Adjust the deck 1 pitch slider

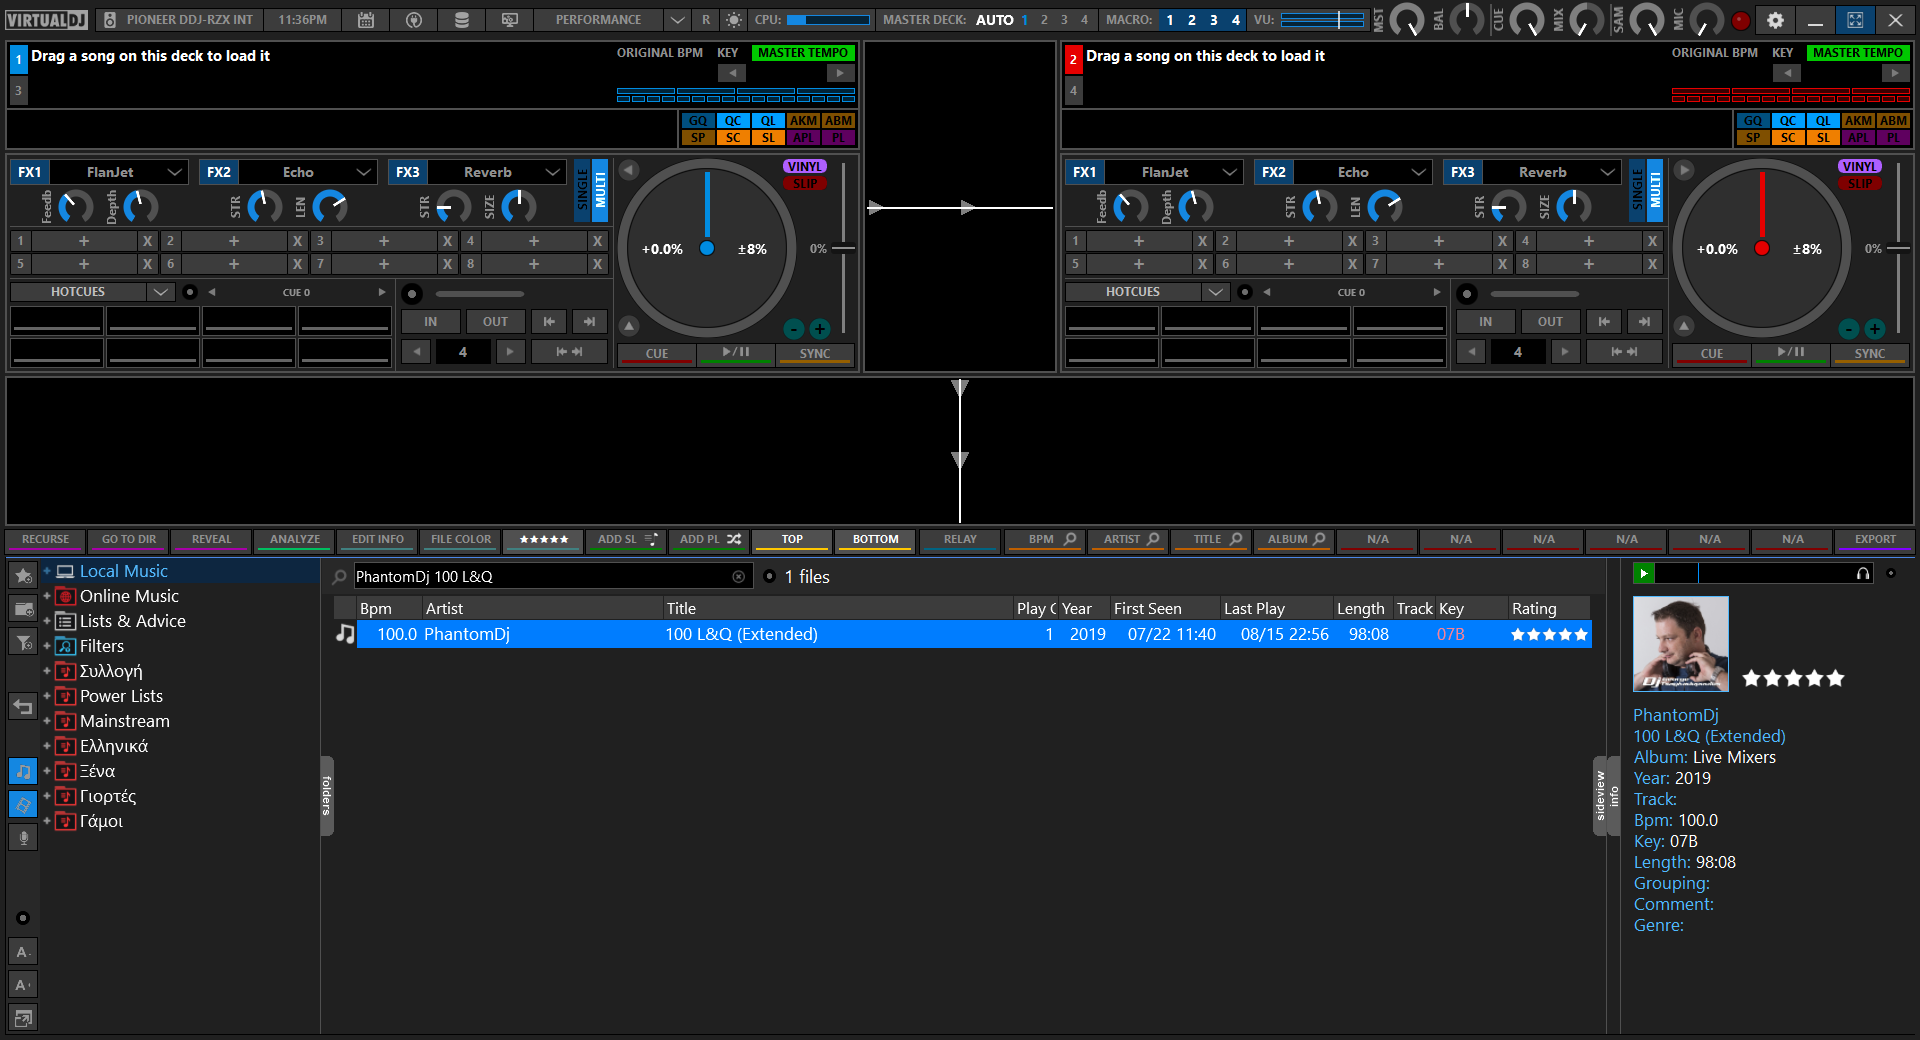click(x=843, y=248)
